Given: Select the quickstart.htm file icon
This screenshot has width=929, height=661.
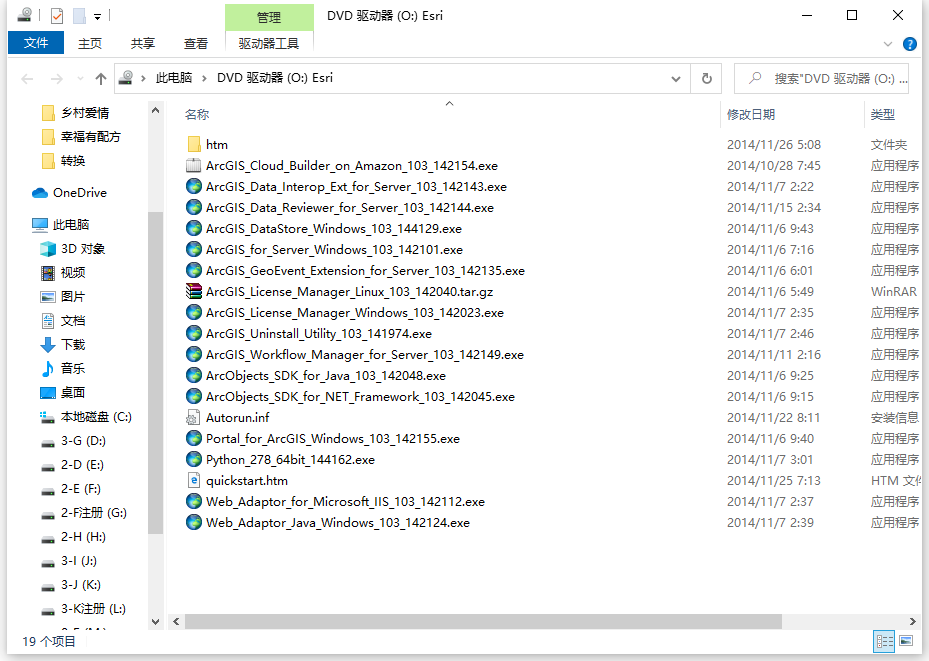Looking at the screenshot, I should click(x=194, y=480).
